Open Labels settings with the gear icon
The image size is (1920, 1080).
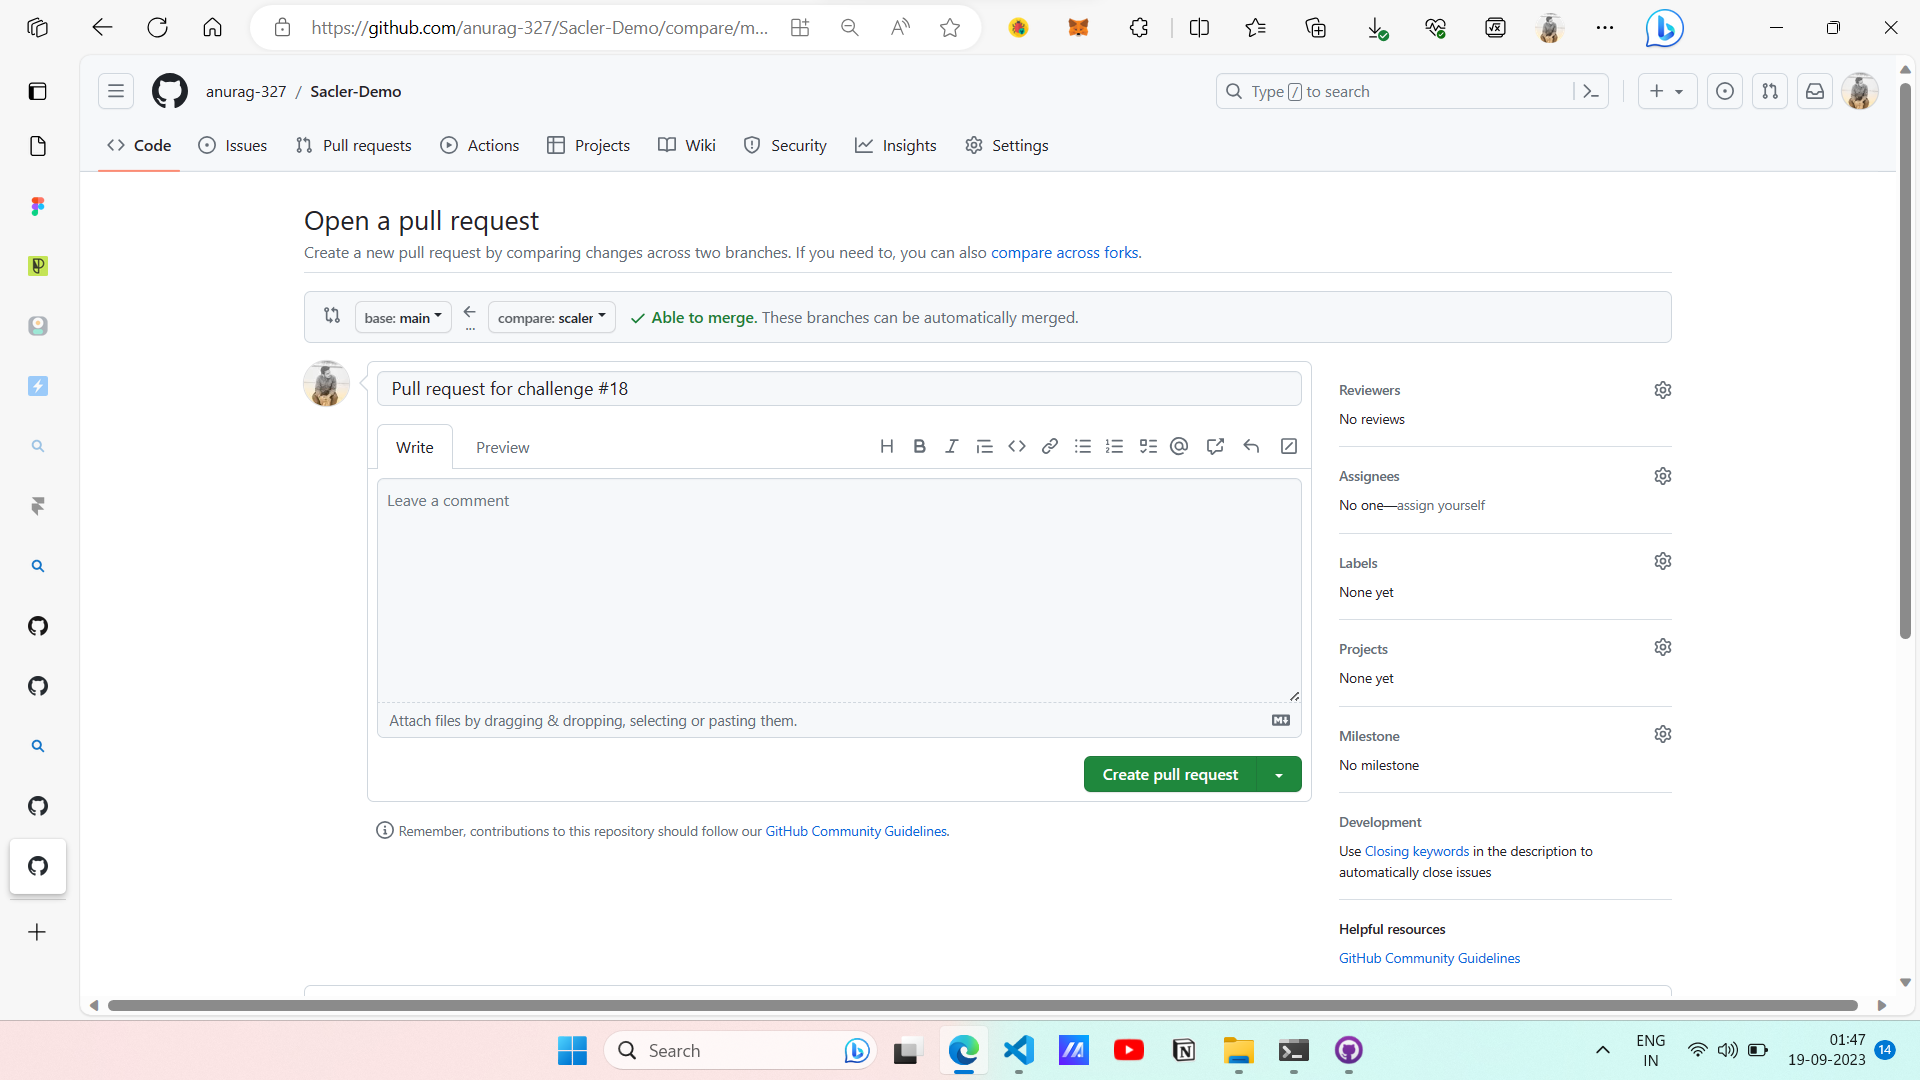pos(1663,561)
